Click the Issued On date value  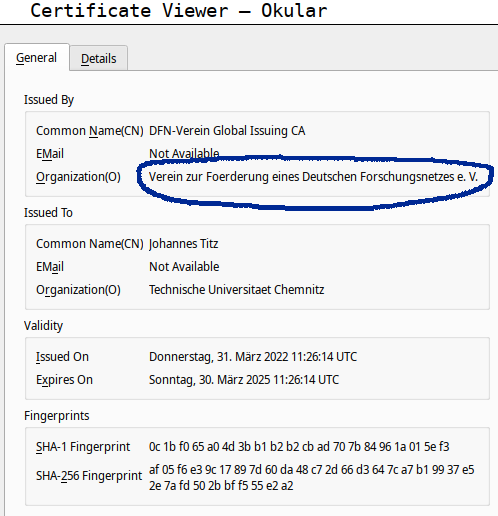click(x=253, y=357)
